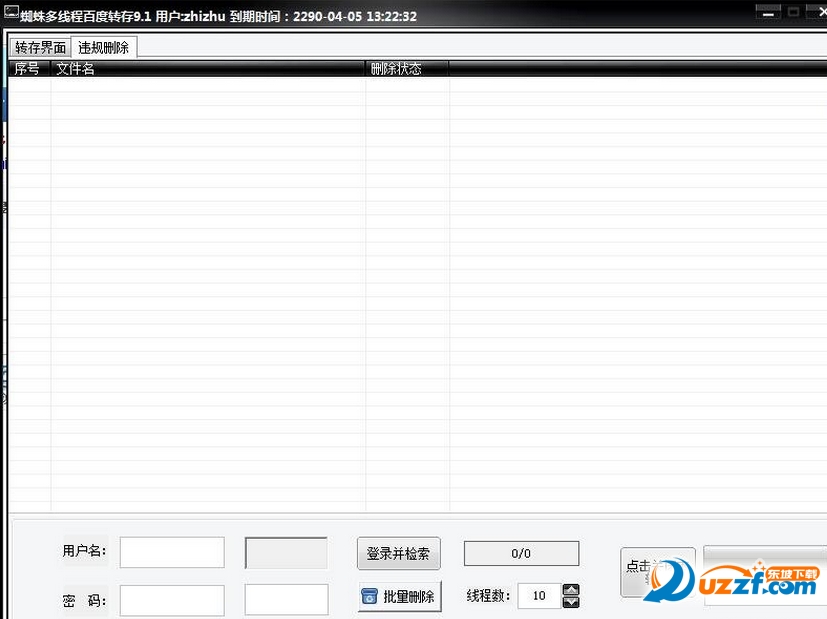Screen dimensions: 827x619
Task: Click the 密 码 label
Action: pos(84,601)
